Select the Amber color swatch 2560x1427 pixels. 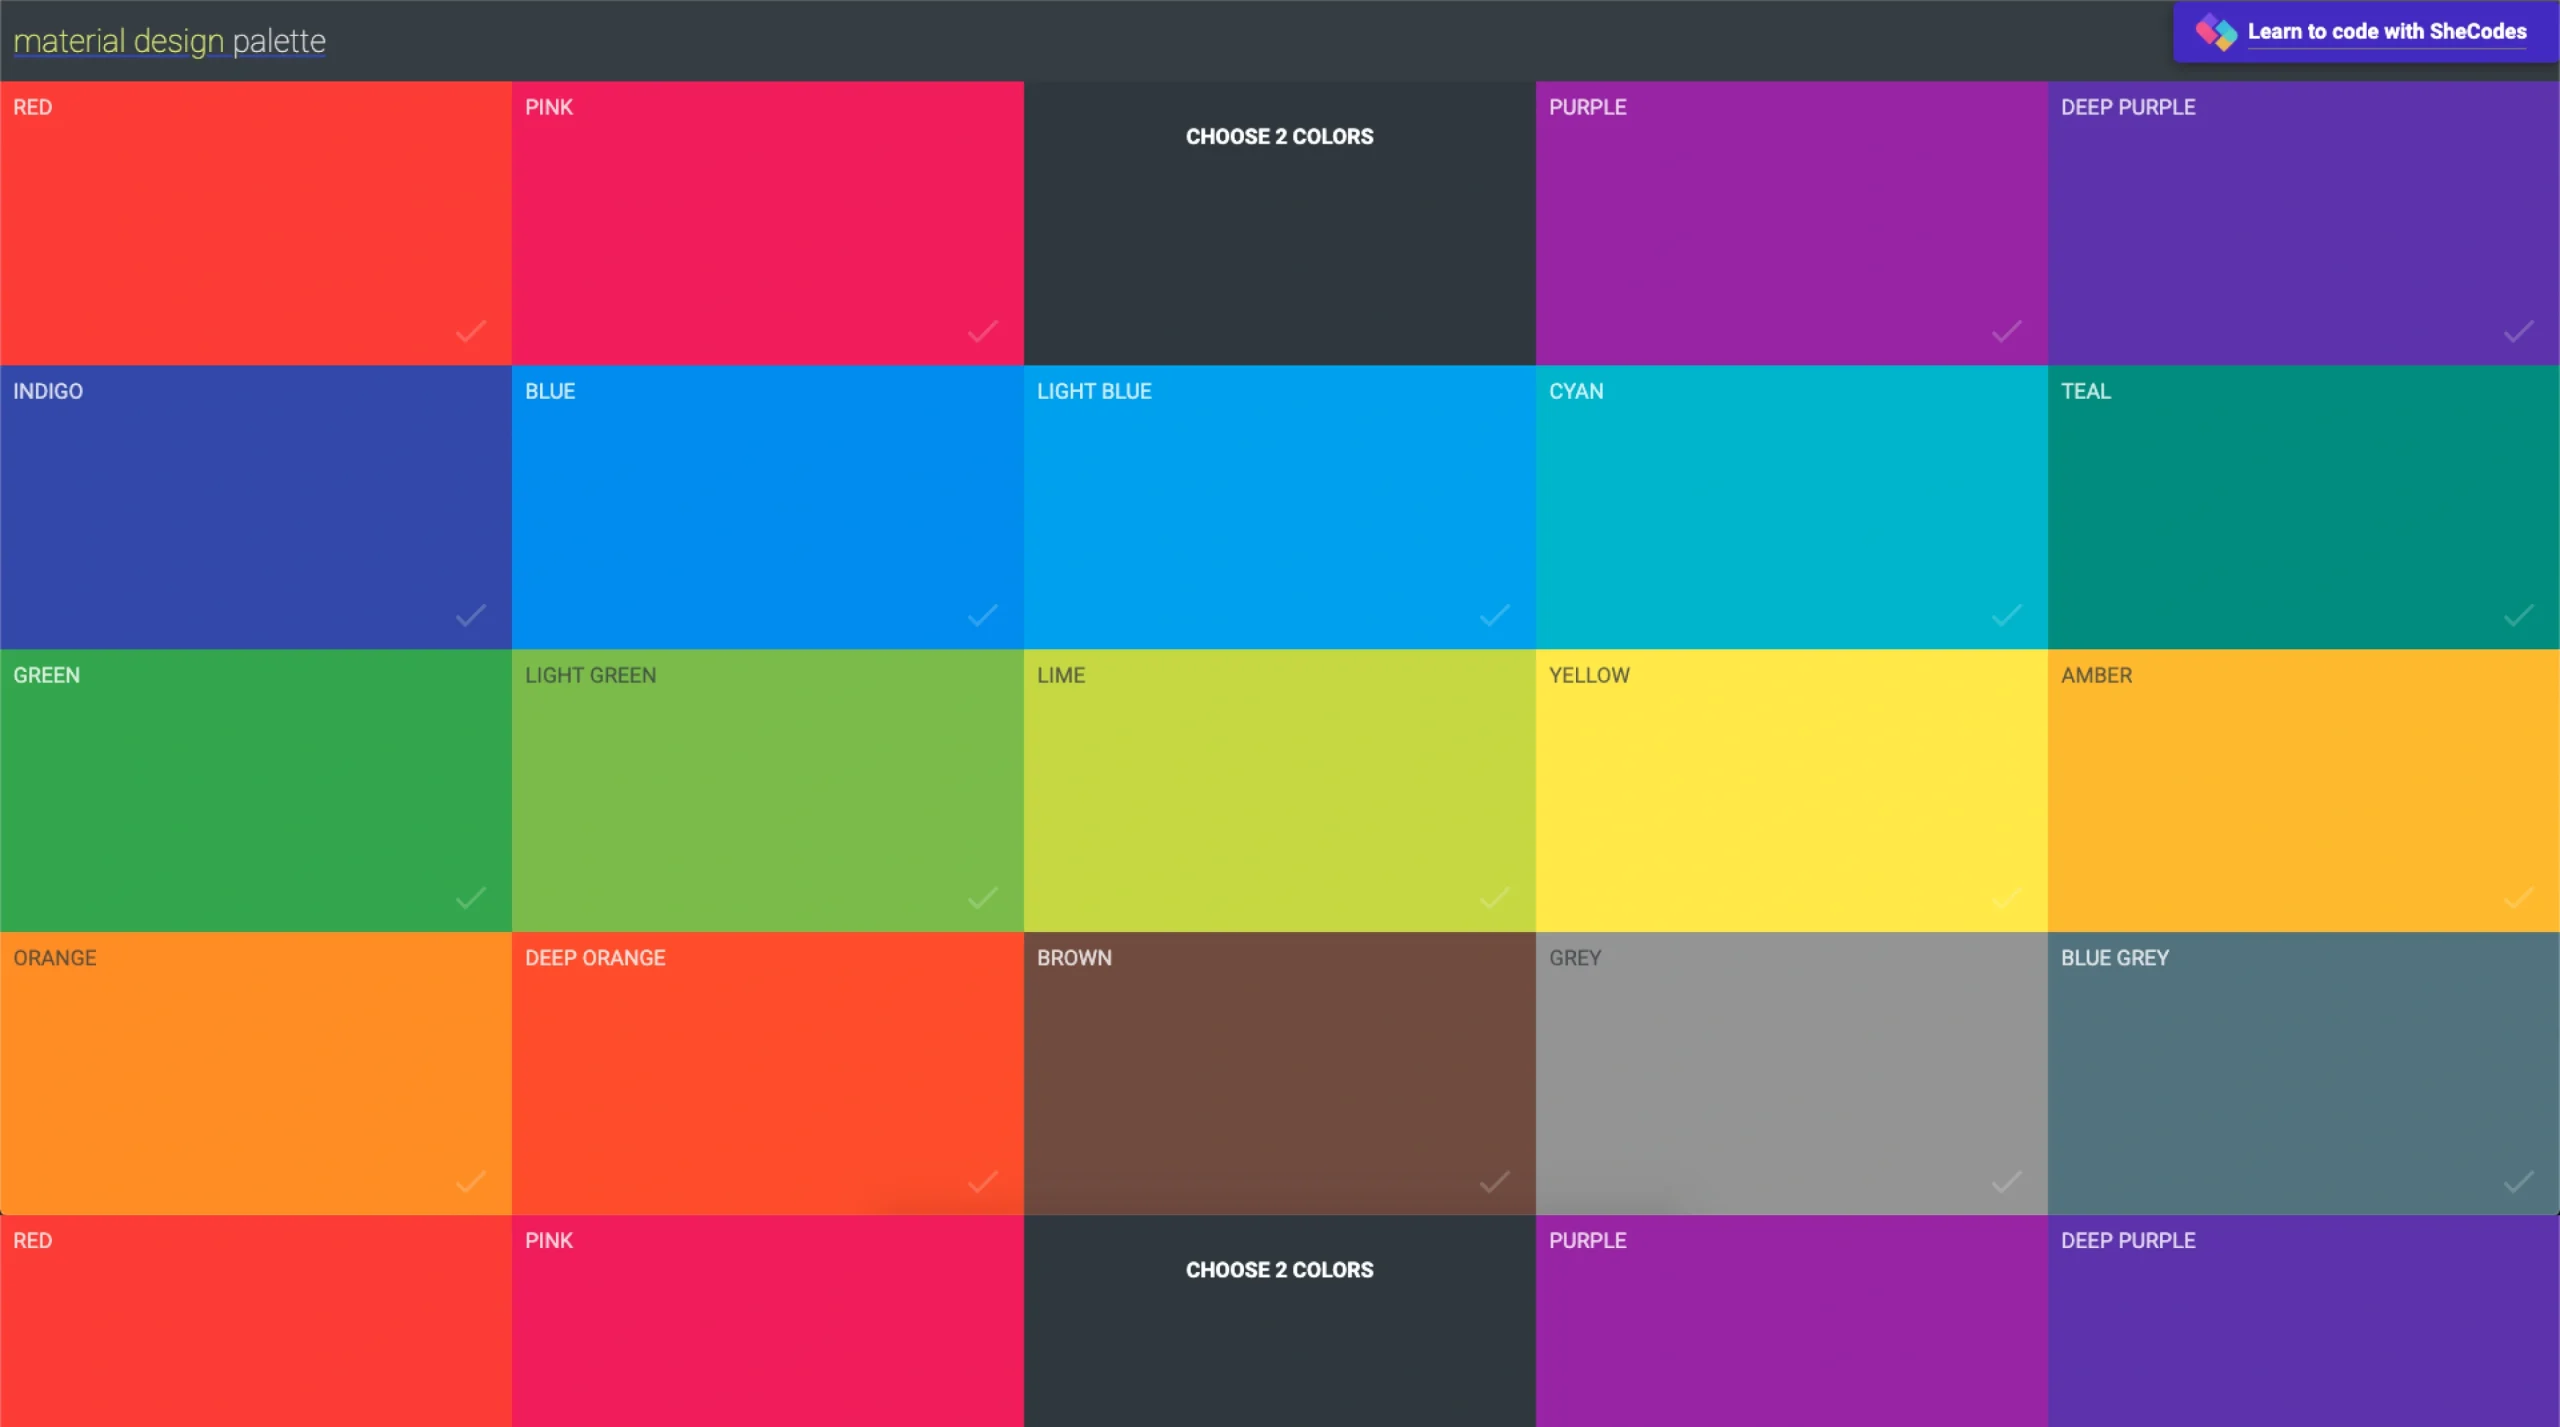click(2304, 790)
